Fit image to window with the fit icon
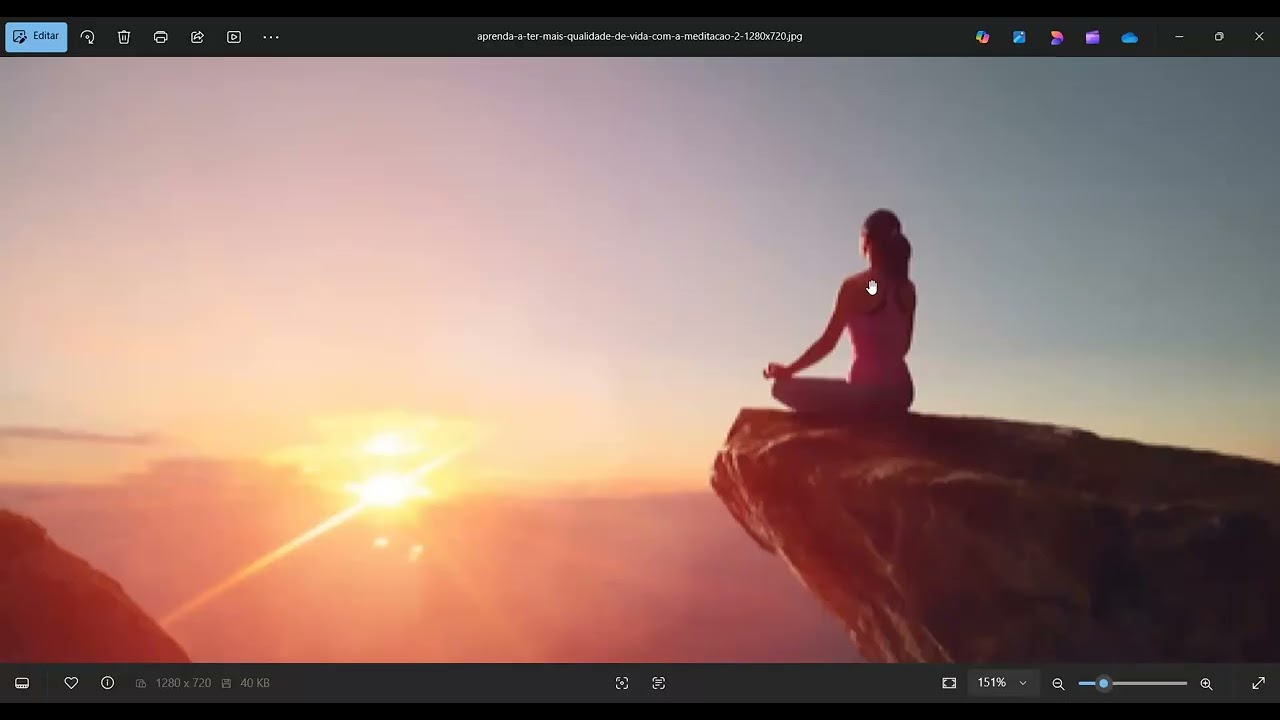The height and width of the screenshot is (720, 1280). tap(949, 683)
